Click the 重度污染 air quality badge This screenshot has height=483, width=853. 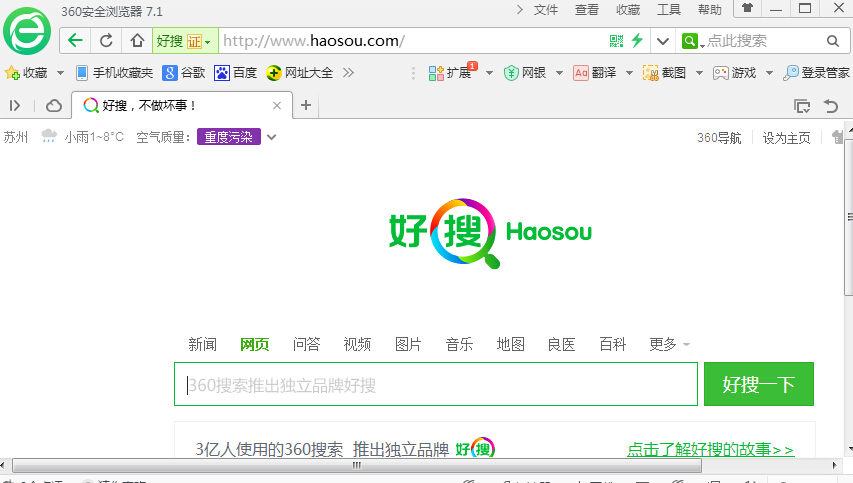tap(228, 137)
